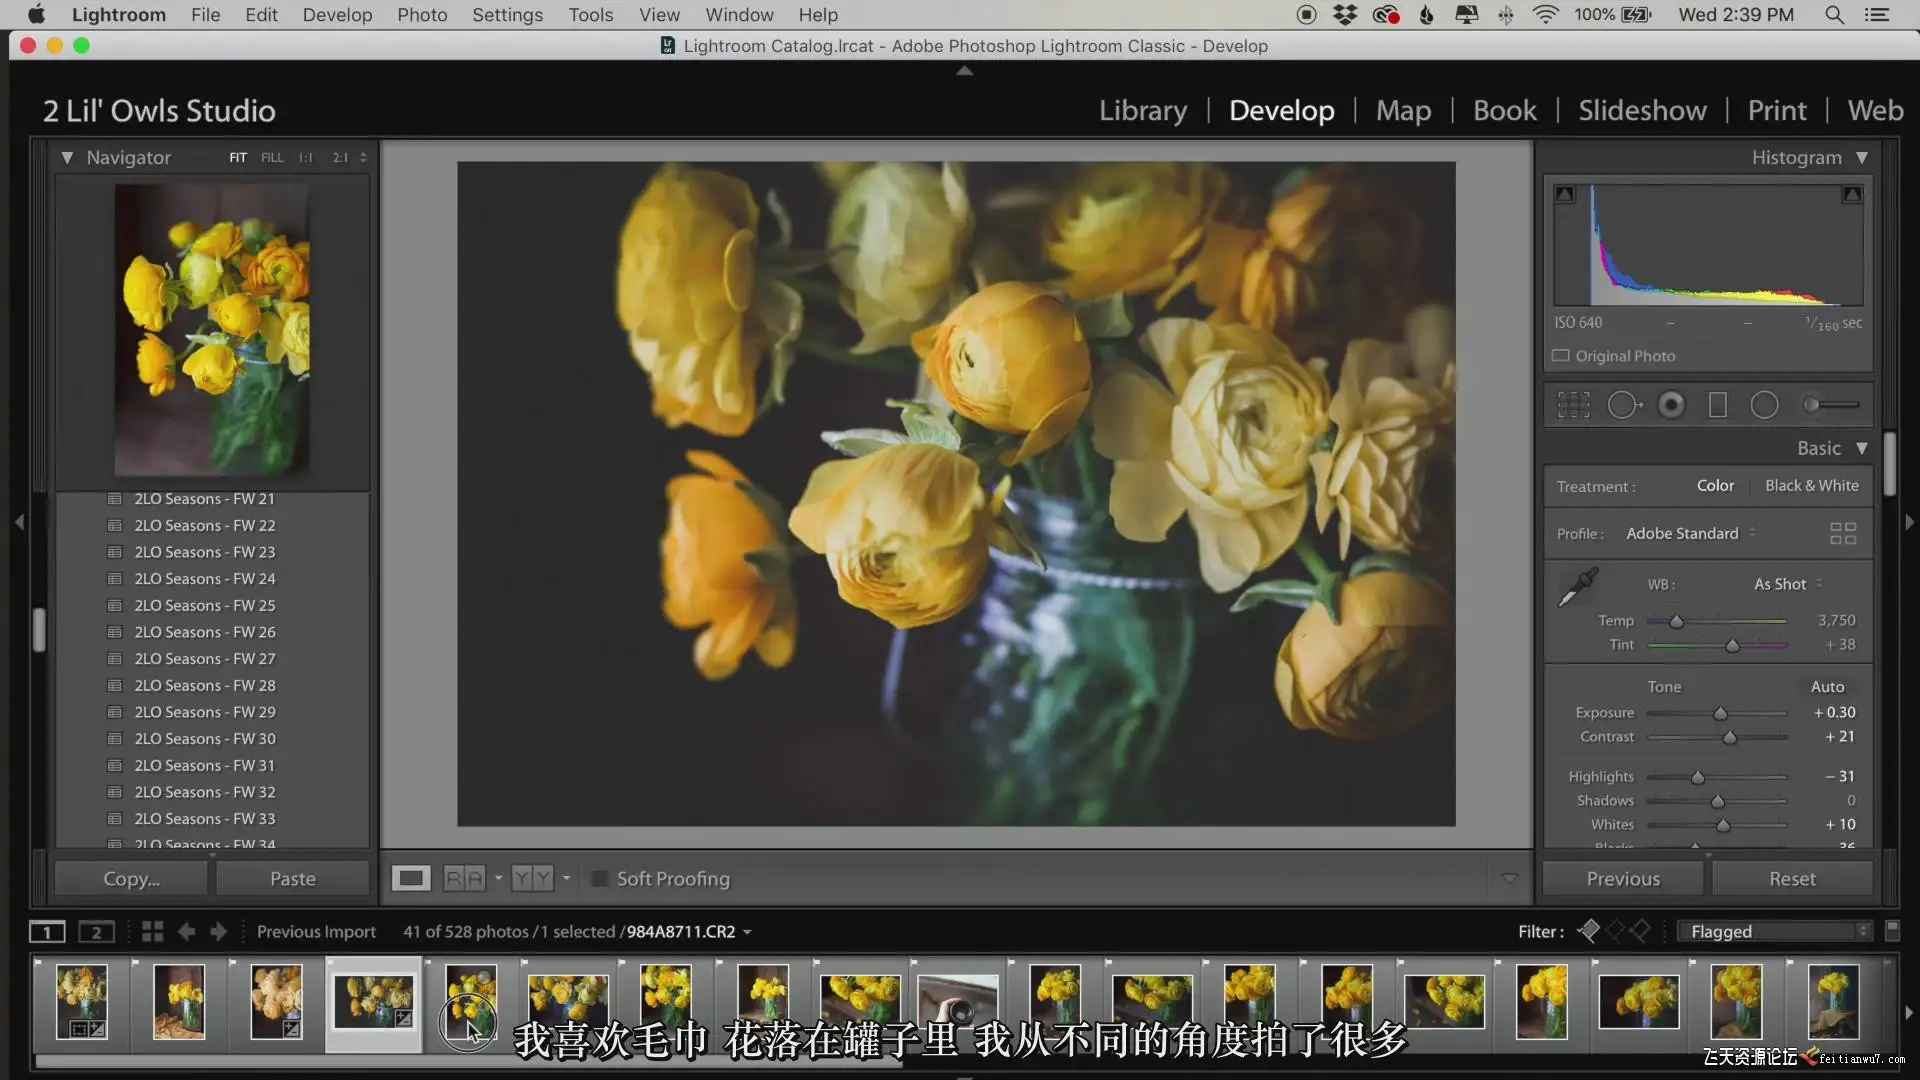Image resolution: width=1920 pixels, height=1080 pixels.
Task: Toggle the Original Photo checkbox
Action: [x=1560, y=356]
